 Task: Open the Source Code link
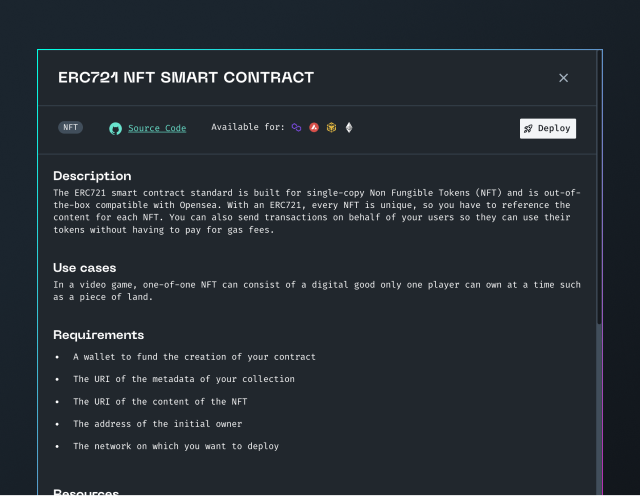[157, 128]
